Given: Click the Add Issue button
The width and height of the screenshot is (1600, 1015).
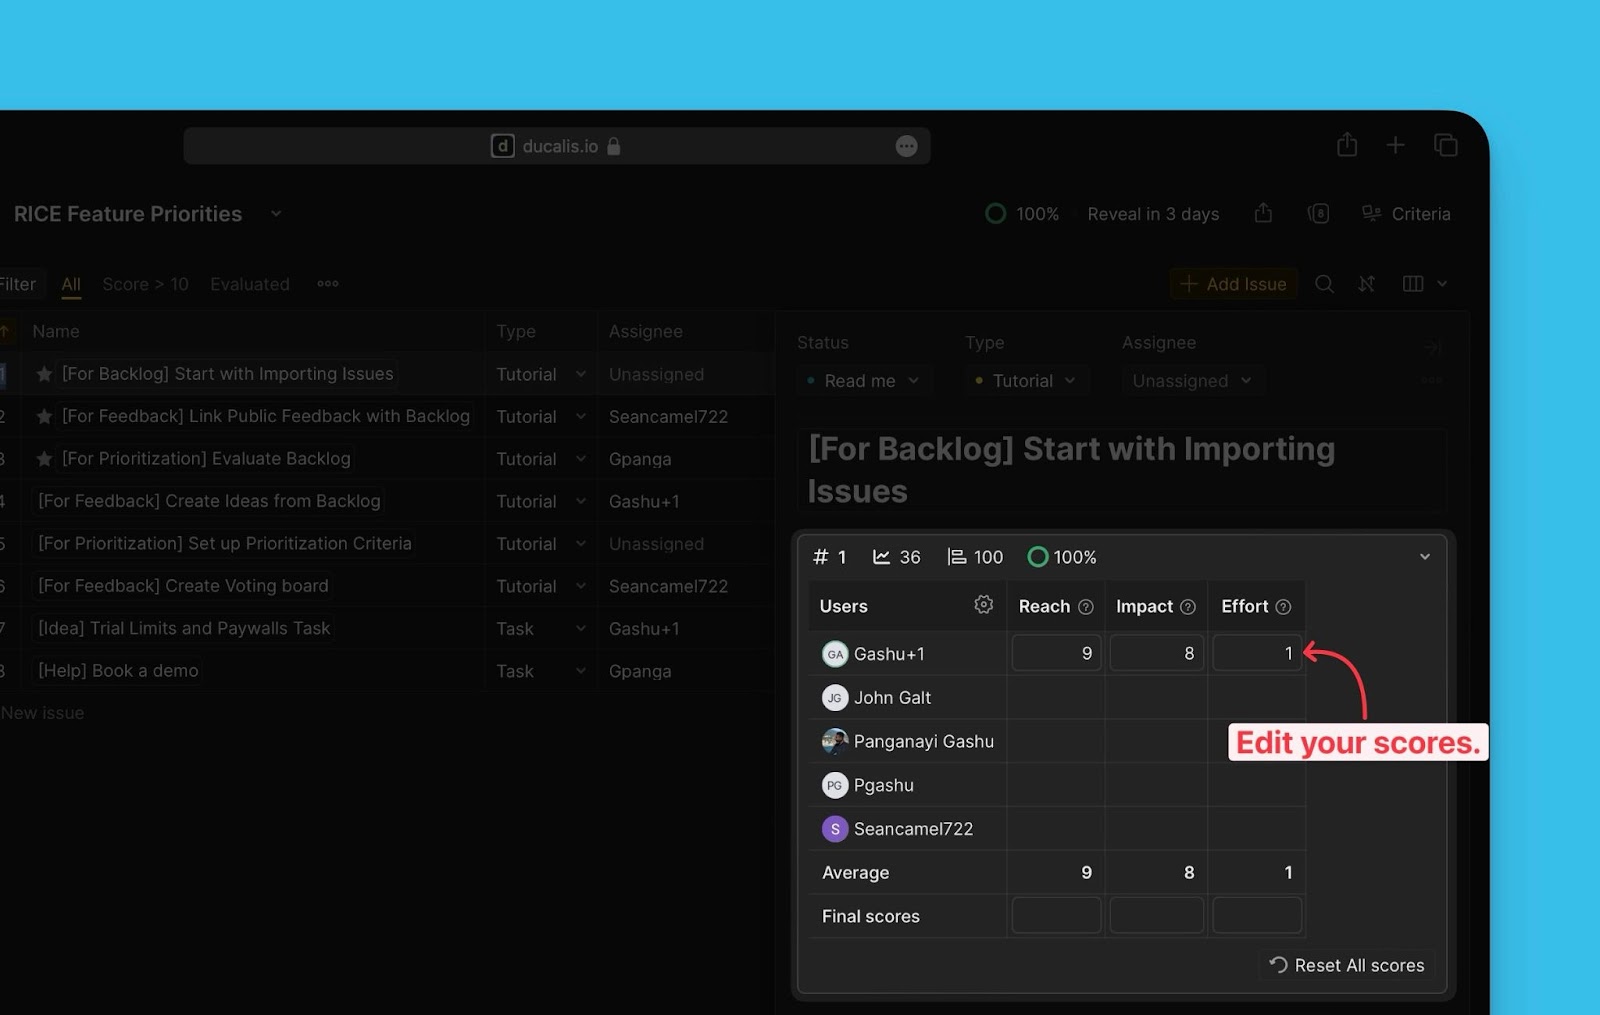Looking at the screenshot, I should coord(1233,284).
